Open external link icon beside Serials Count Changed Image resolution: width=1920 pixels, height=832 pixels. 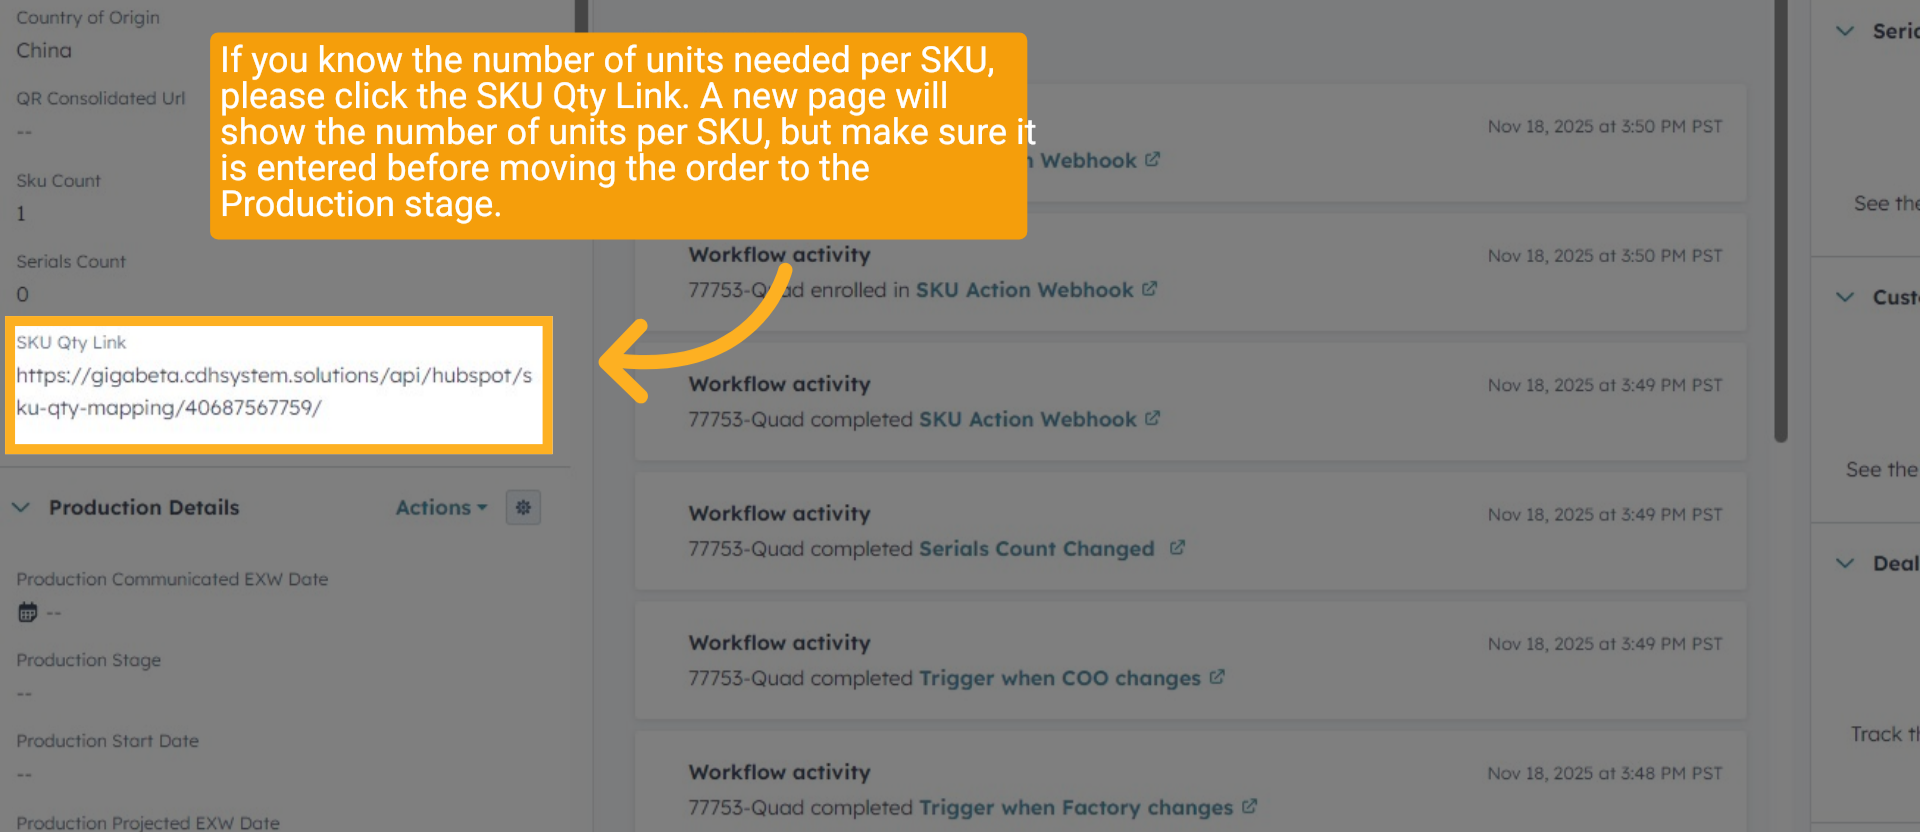tap(1177, 548)
